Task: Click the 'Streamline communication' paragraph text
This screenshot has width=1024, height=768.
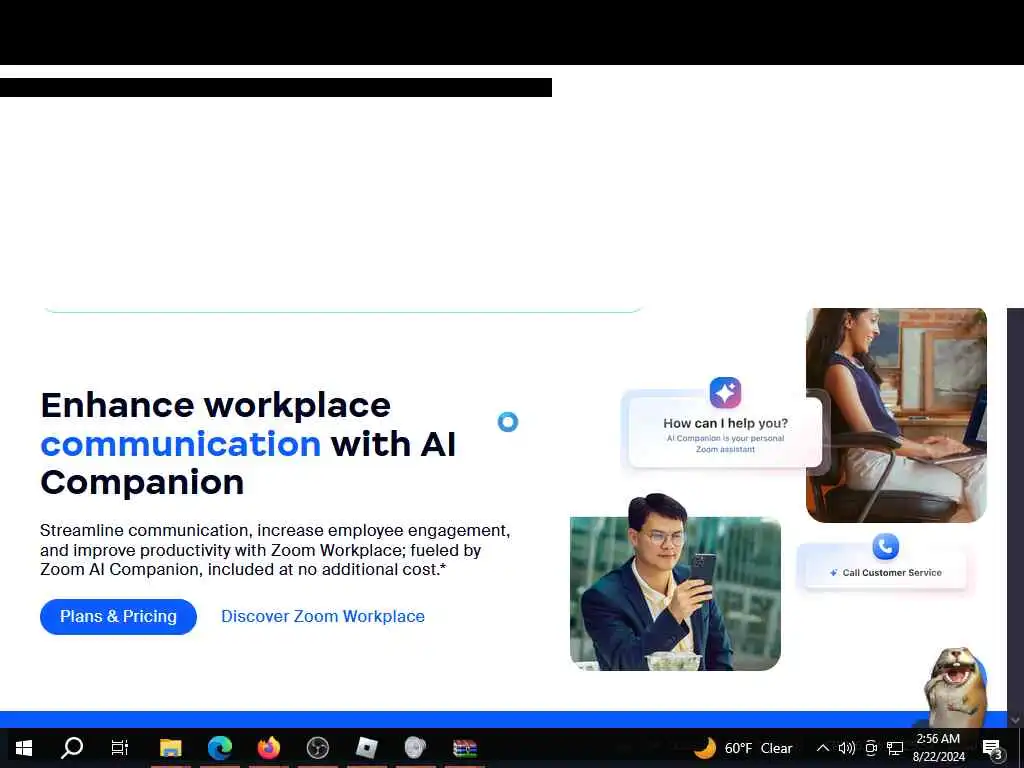Action: coord(275,550)
